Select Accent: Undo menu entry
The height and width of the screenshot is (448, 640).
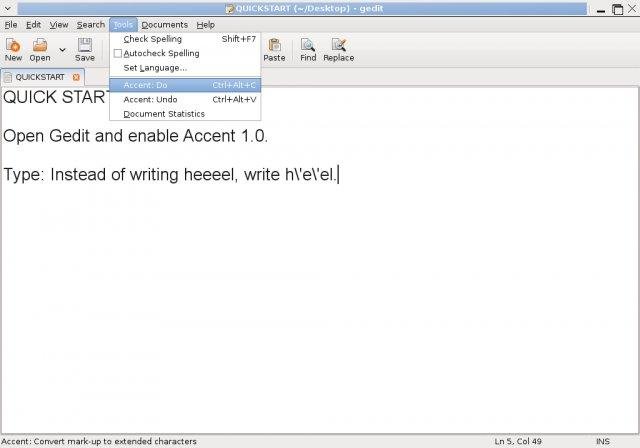click(185, 100)
